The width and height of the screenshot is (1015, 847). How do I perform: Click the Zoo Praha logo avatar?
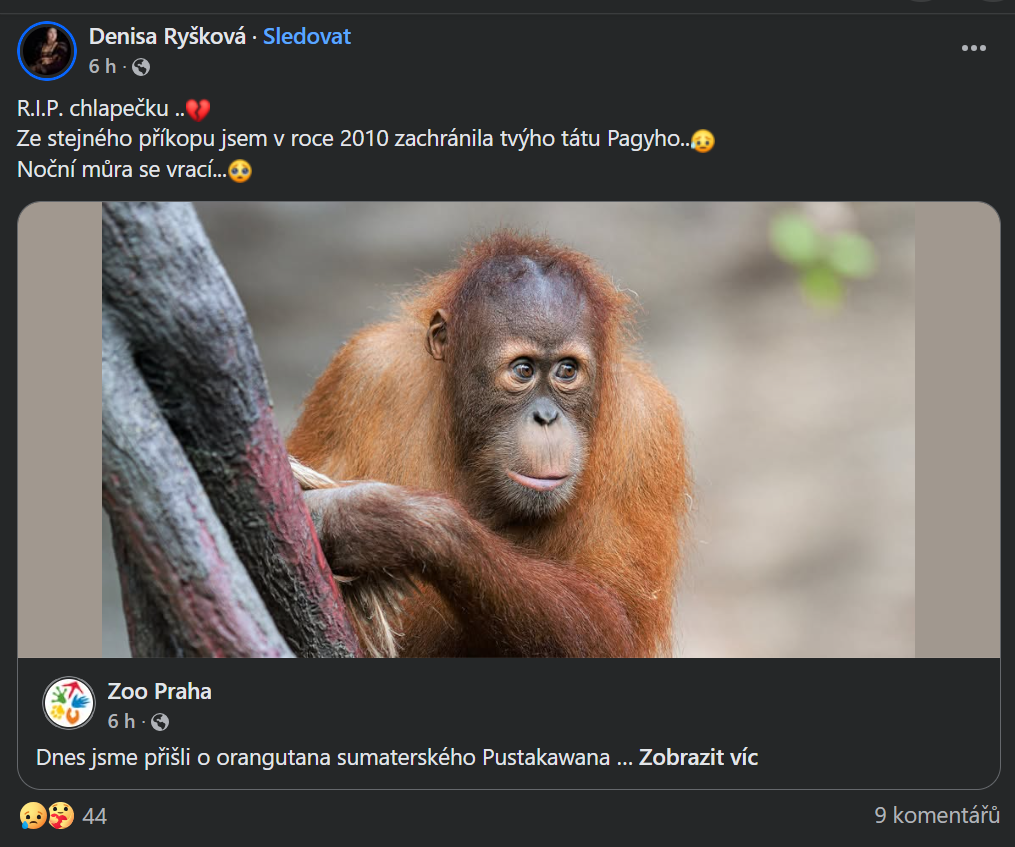point(68,703)
